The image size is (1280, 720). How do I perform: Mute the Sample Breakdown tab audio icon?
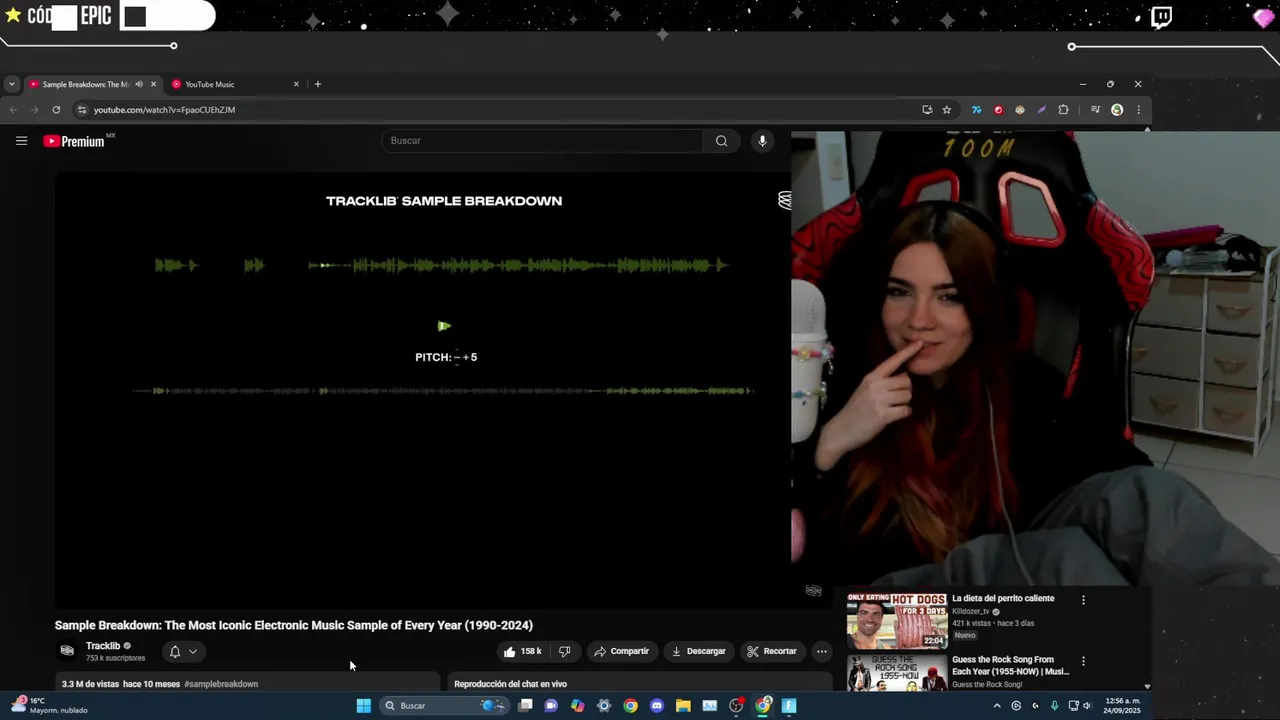coord(139,84)
